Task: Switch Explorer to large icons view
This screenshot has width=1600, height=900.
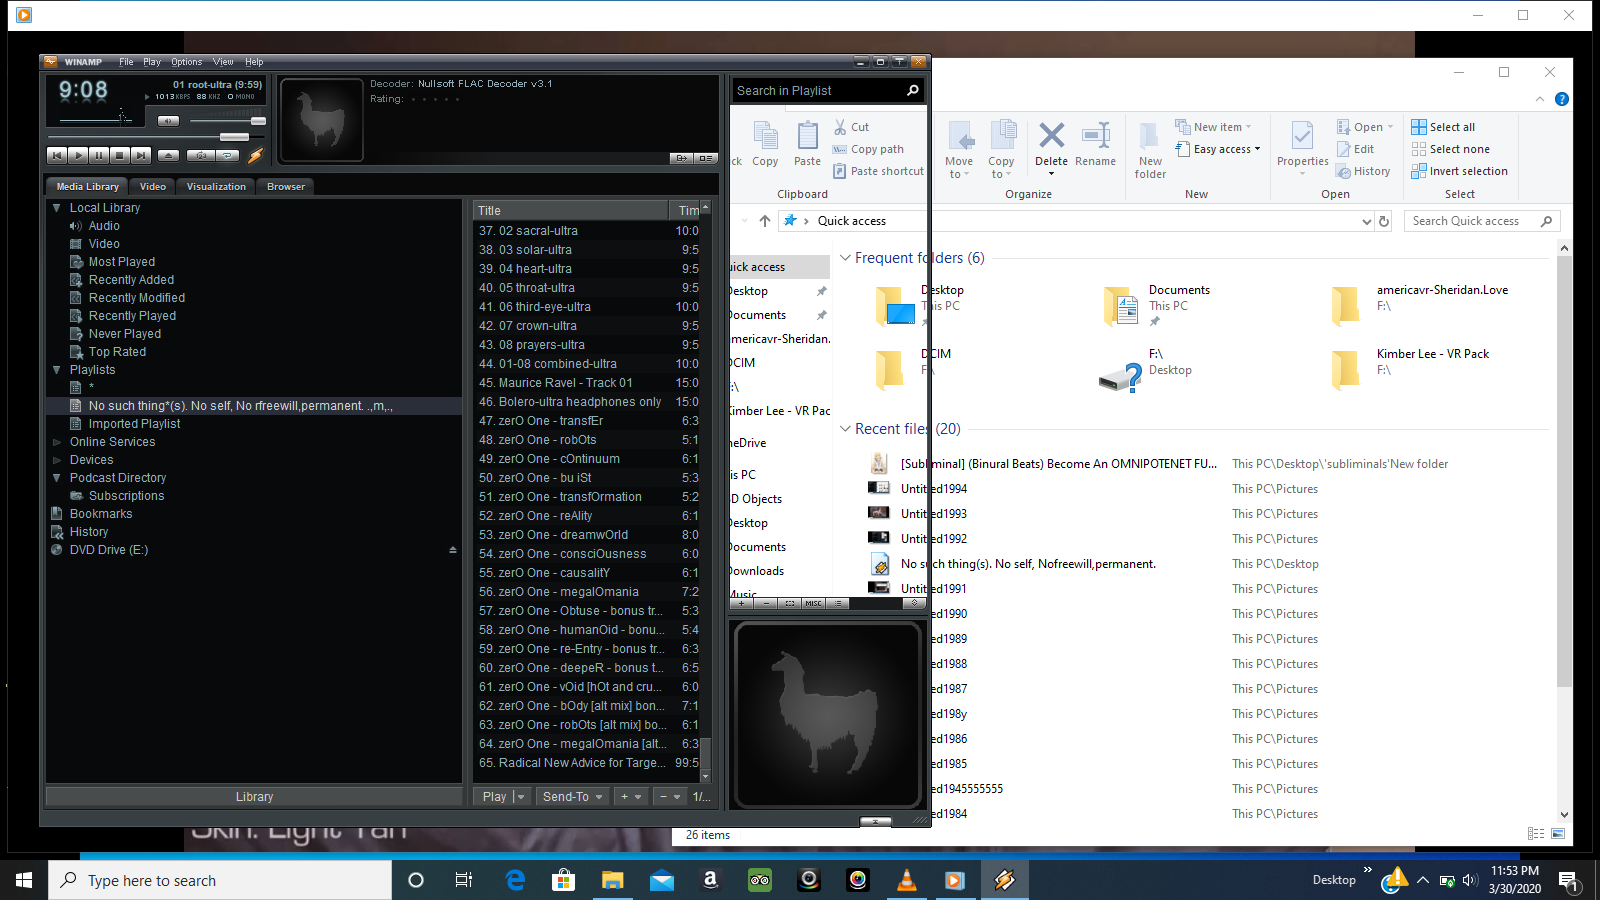Action: click(1557, 833)
